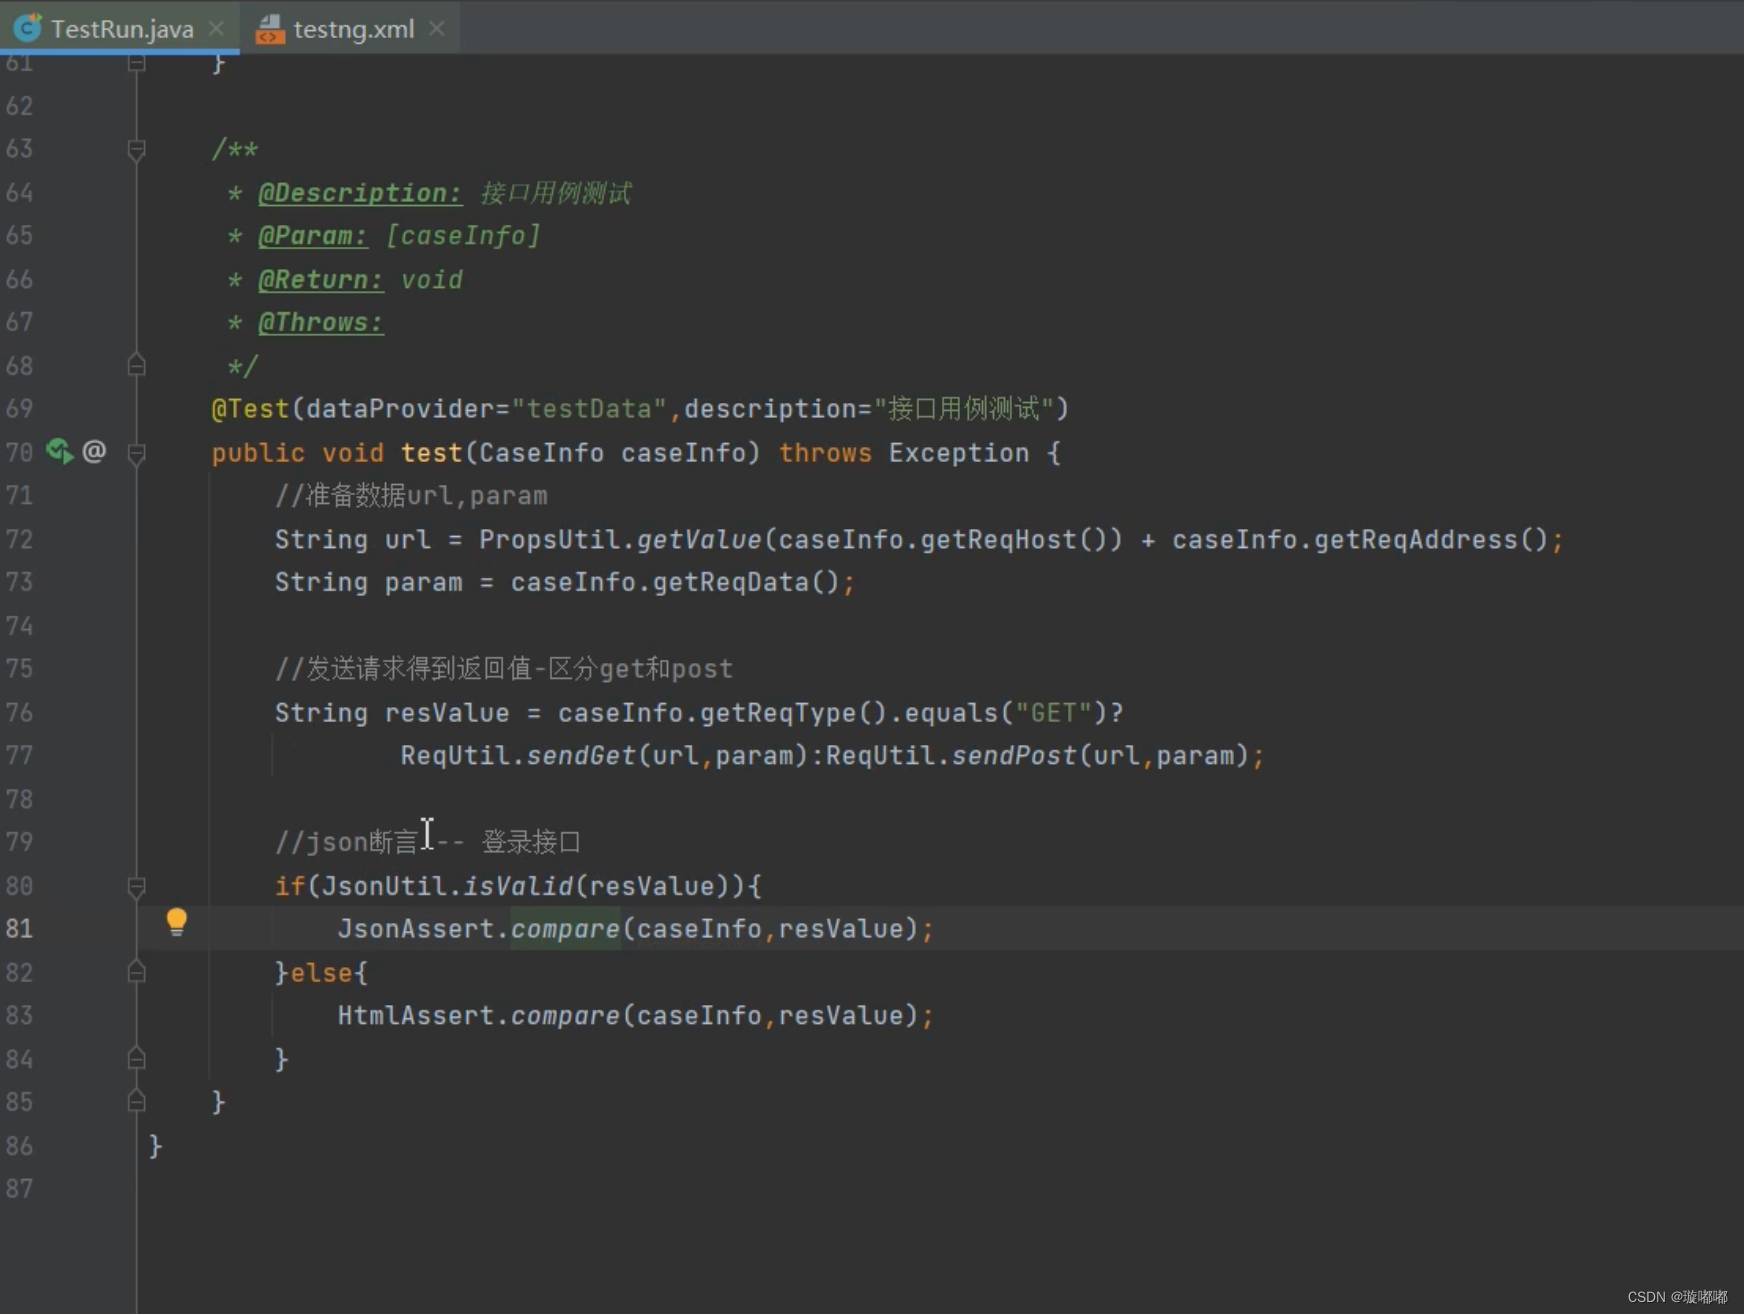1744x1314 pixels.
Task: Click getReqAddress() on line 72
Action: pos(1431,540)
